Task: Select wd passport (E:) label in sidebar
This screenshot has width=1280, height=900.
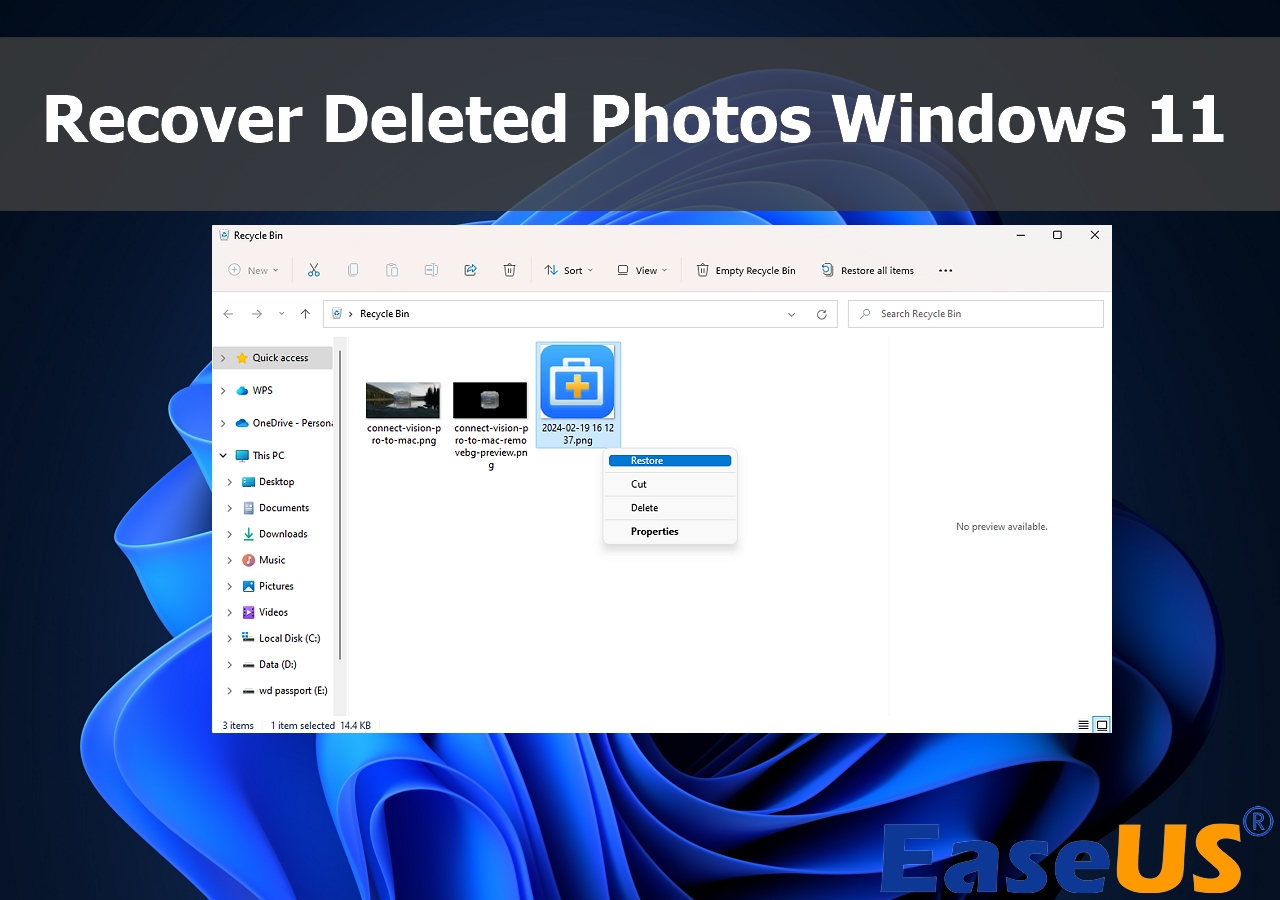Action: tap(293, 690)
